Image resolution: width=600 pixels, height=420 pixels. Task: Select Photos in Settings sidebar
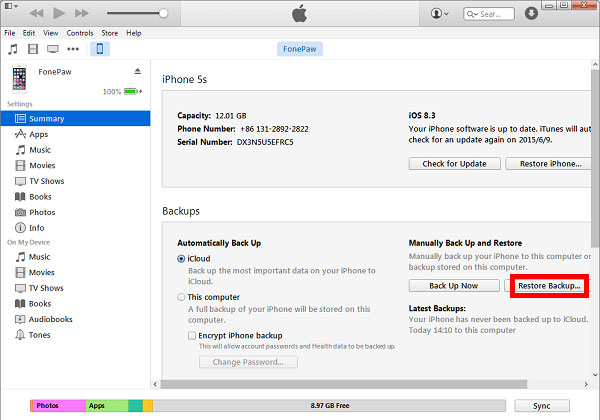coord(75,212)
